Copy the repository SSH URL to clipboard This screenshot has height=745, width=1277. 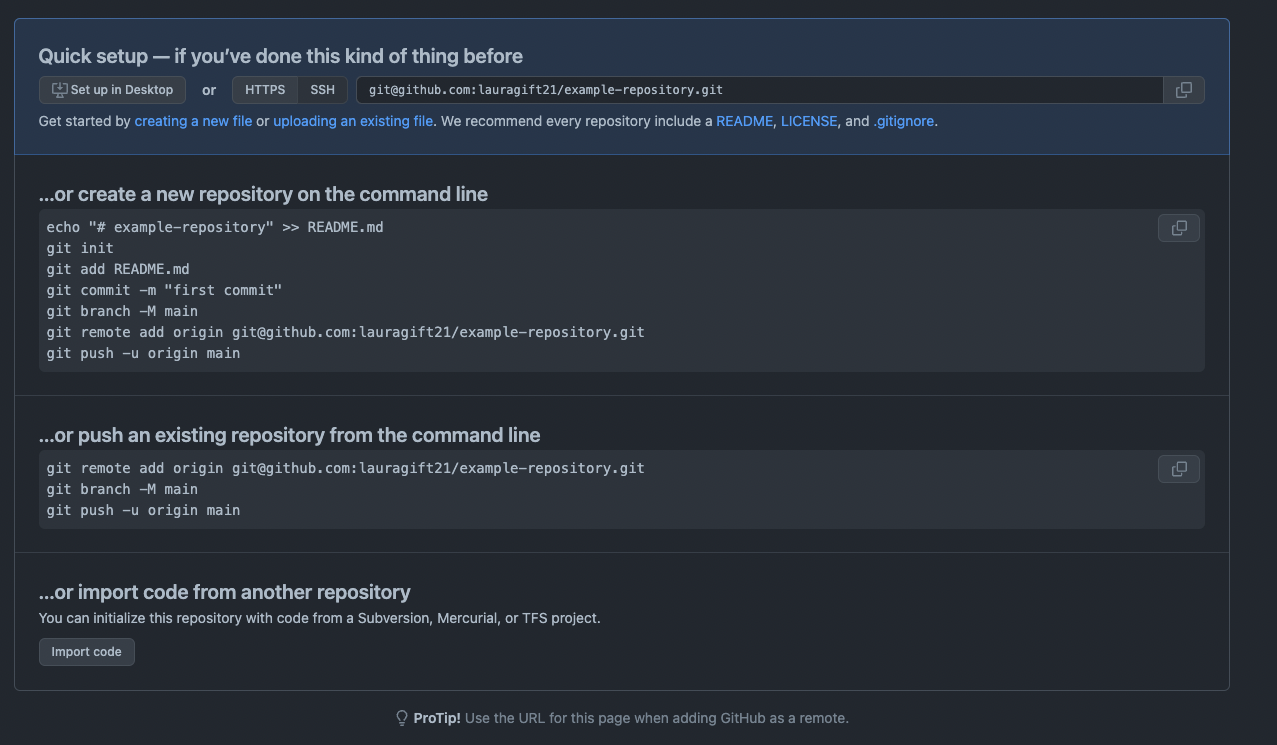click(1183, 90)
